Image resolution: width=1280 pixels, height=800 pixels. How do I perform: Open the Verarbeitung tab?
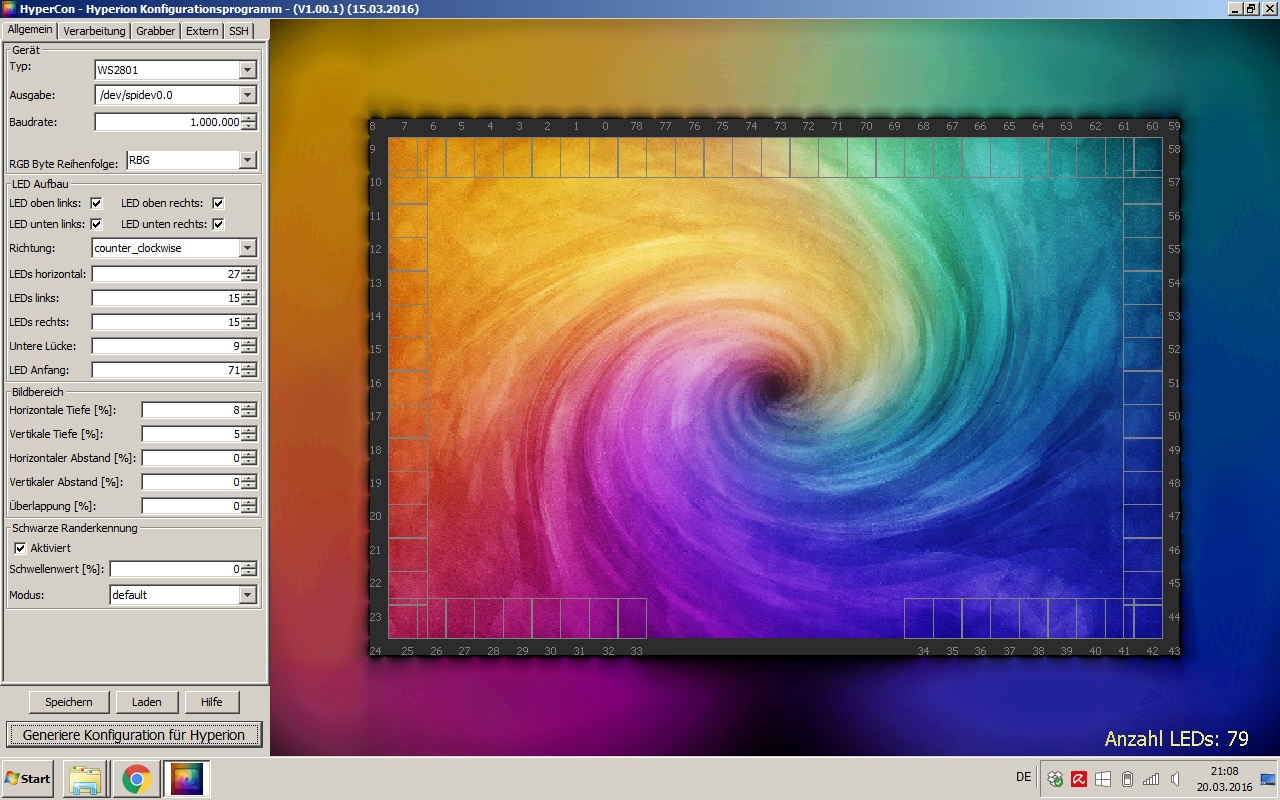coord(94,31)
